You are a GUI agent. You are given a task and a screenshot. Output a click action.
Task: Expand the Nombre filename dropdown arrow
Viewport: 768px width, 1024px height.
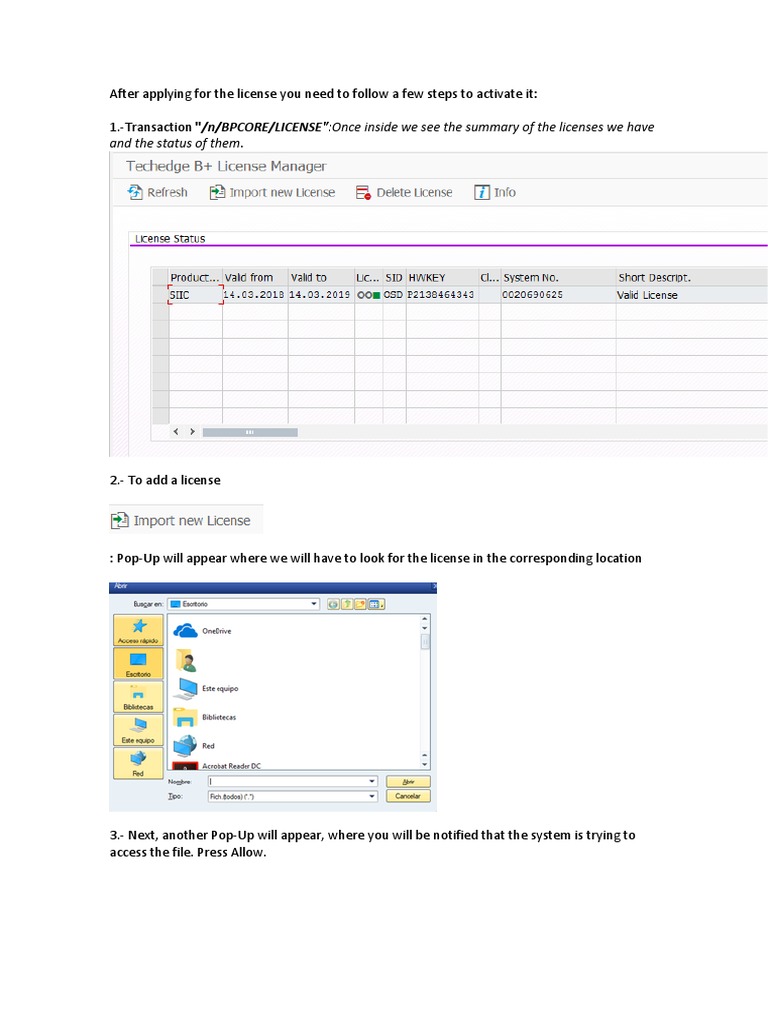[372, 781]
